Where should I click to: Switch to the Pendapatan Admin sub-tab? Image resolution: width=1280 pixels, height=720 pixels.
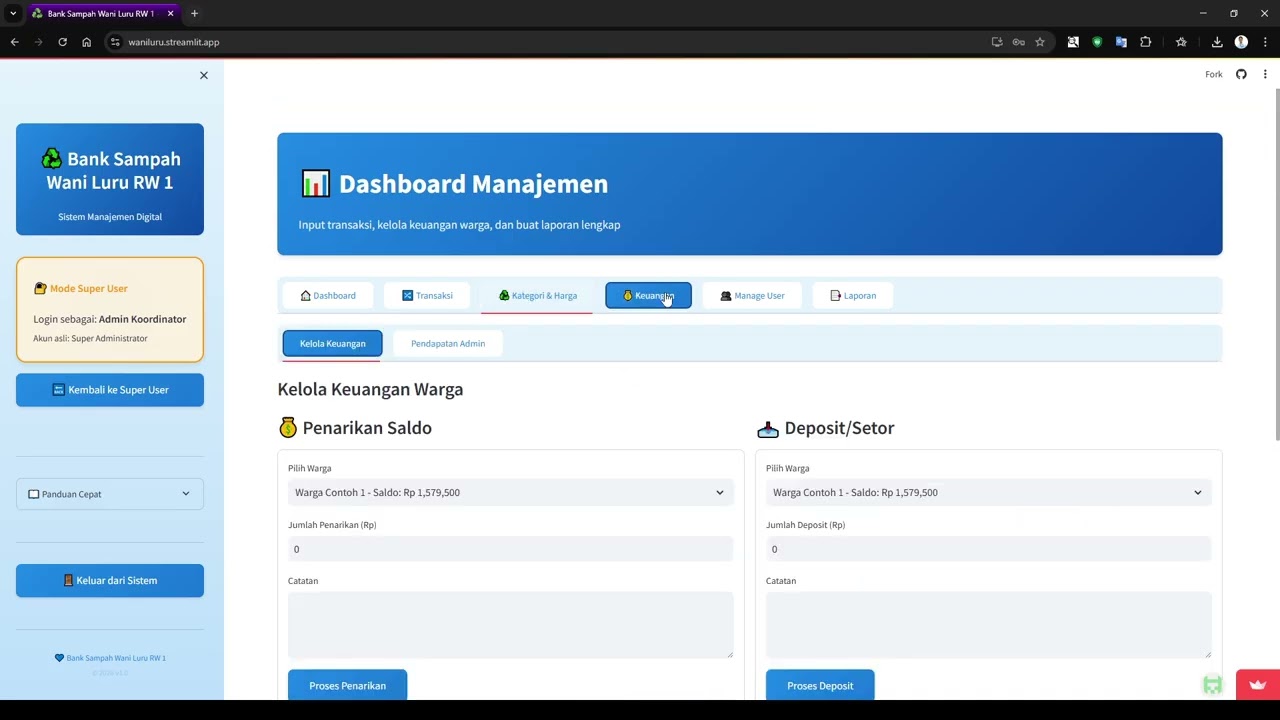(x=447, y=343)
